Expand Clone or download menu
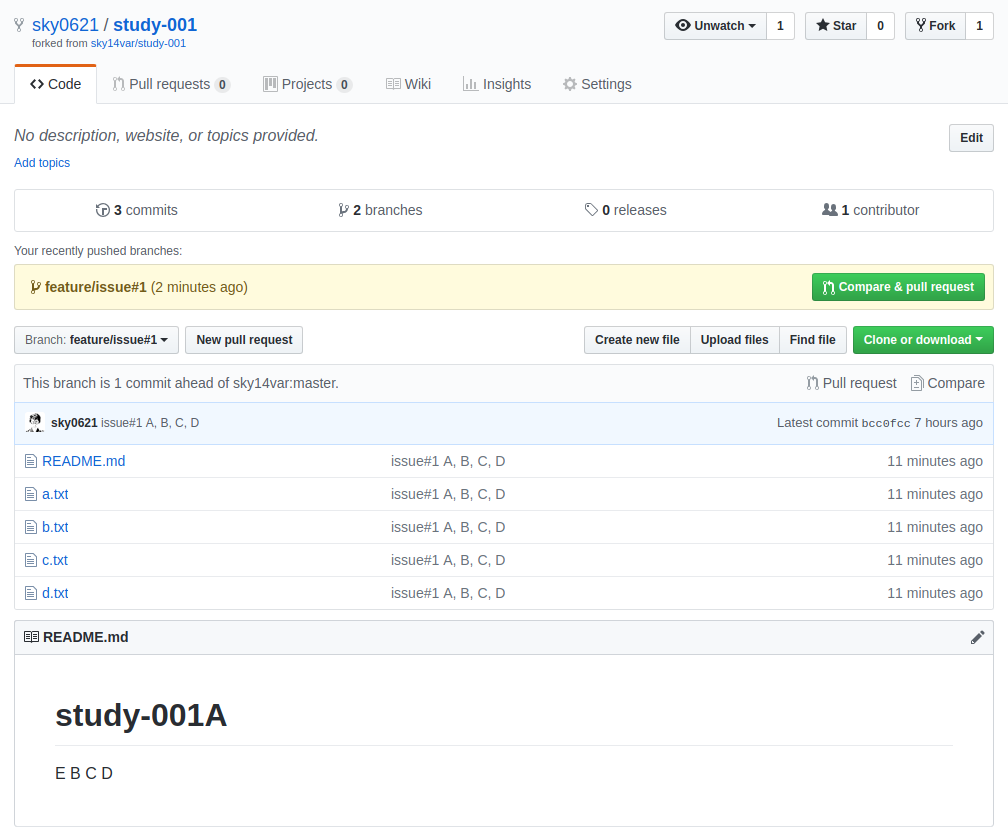This screenshot has height=837, width=1008. 923,340
